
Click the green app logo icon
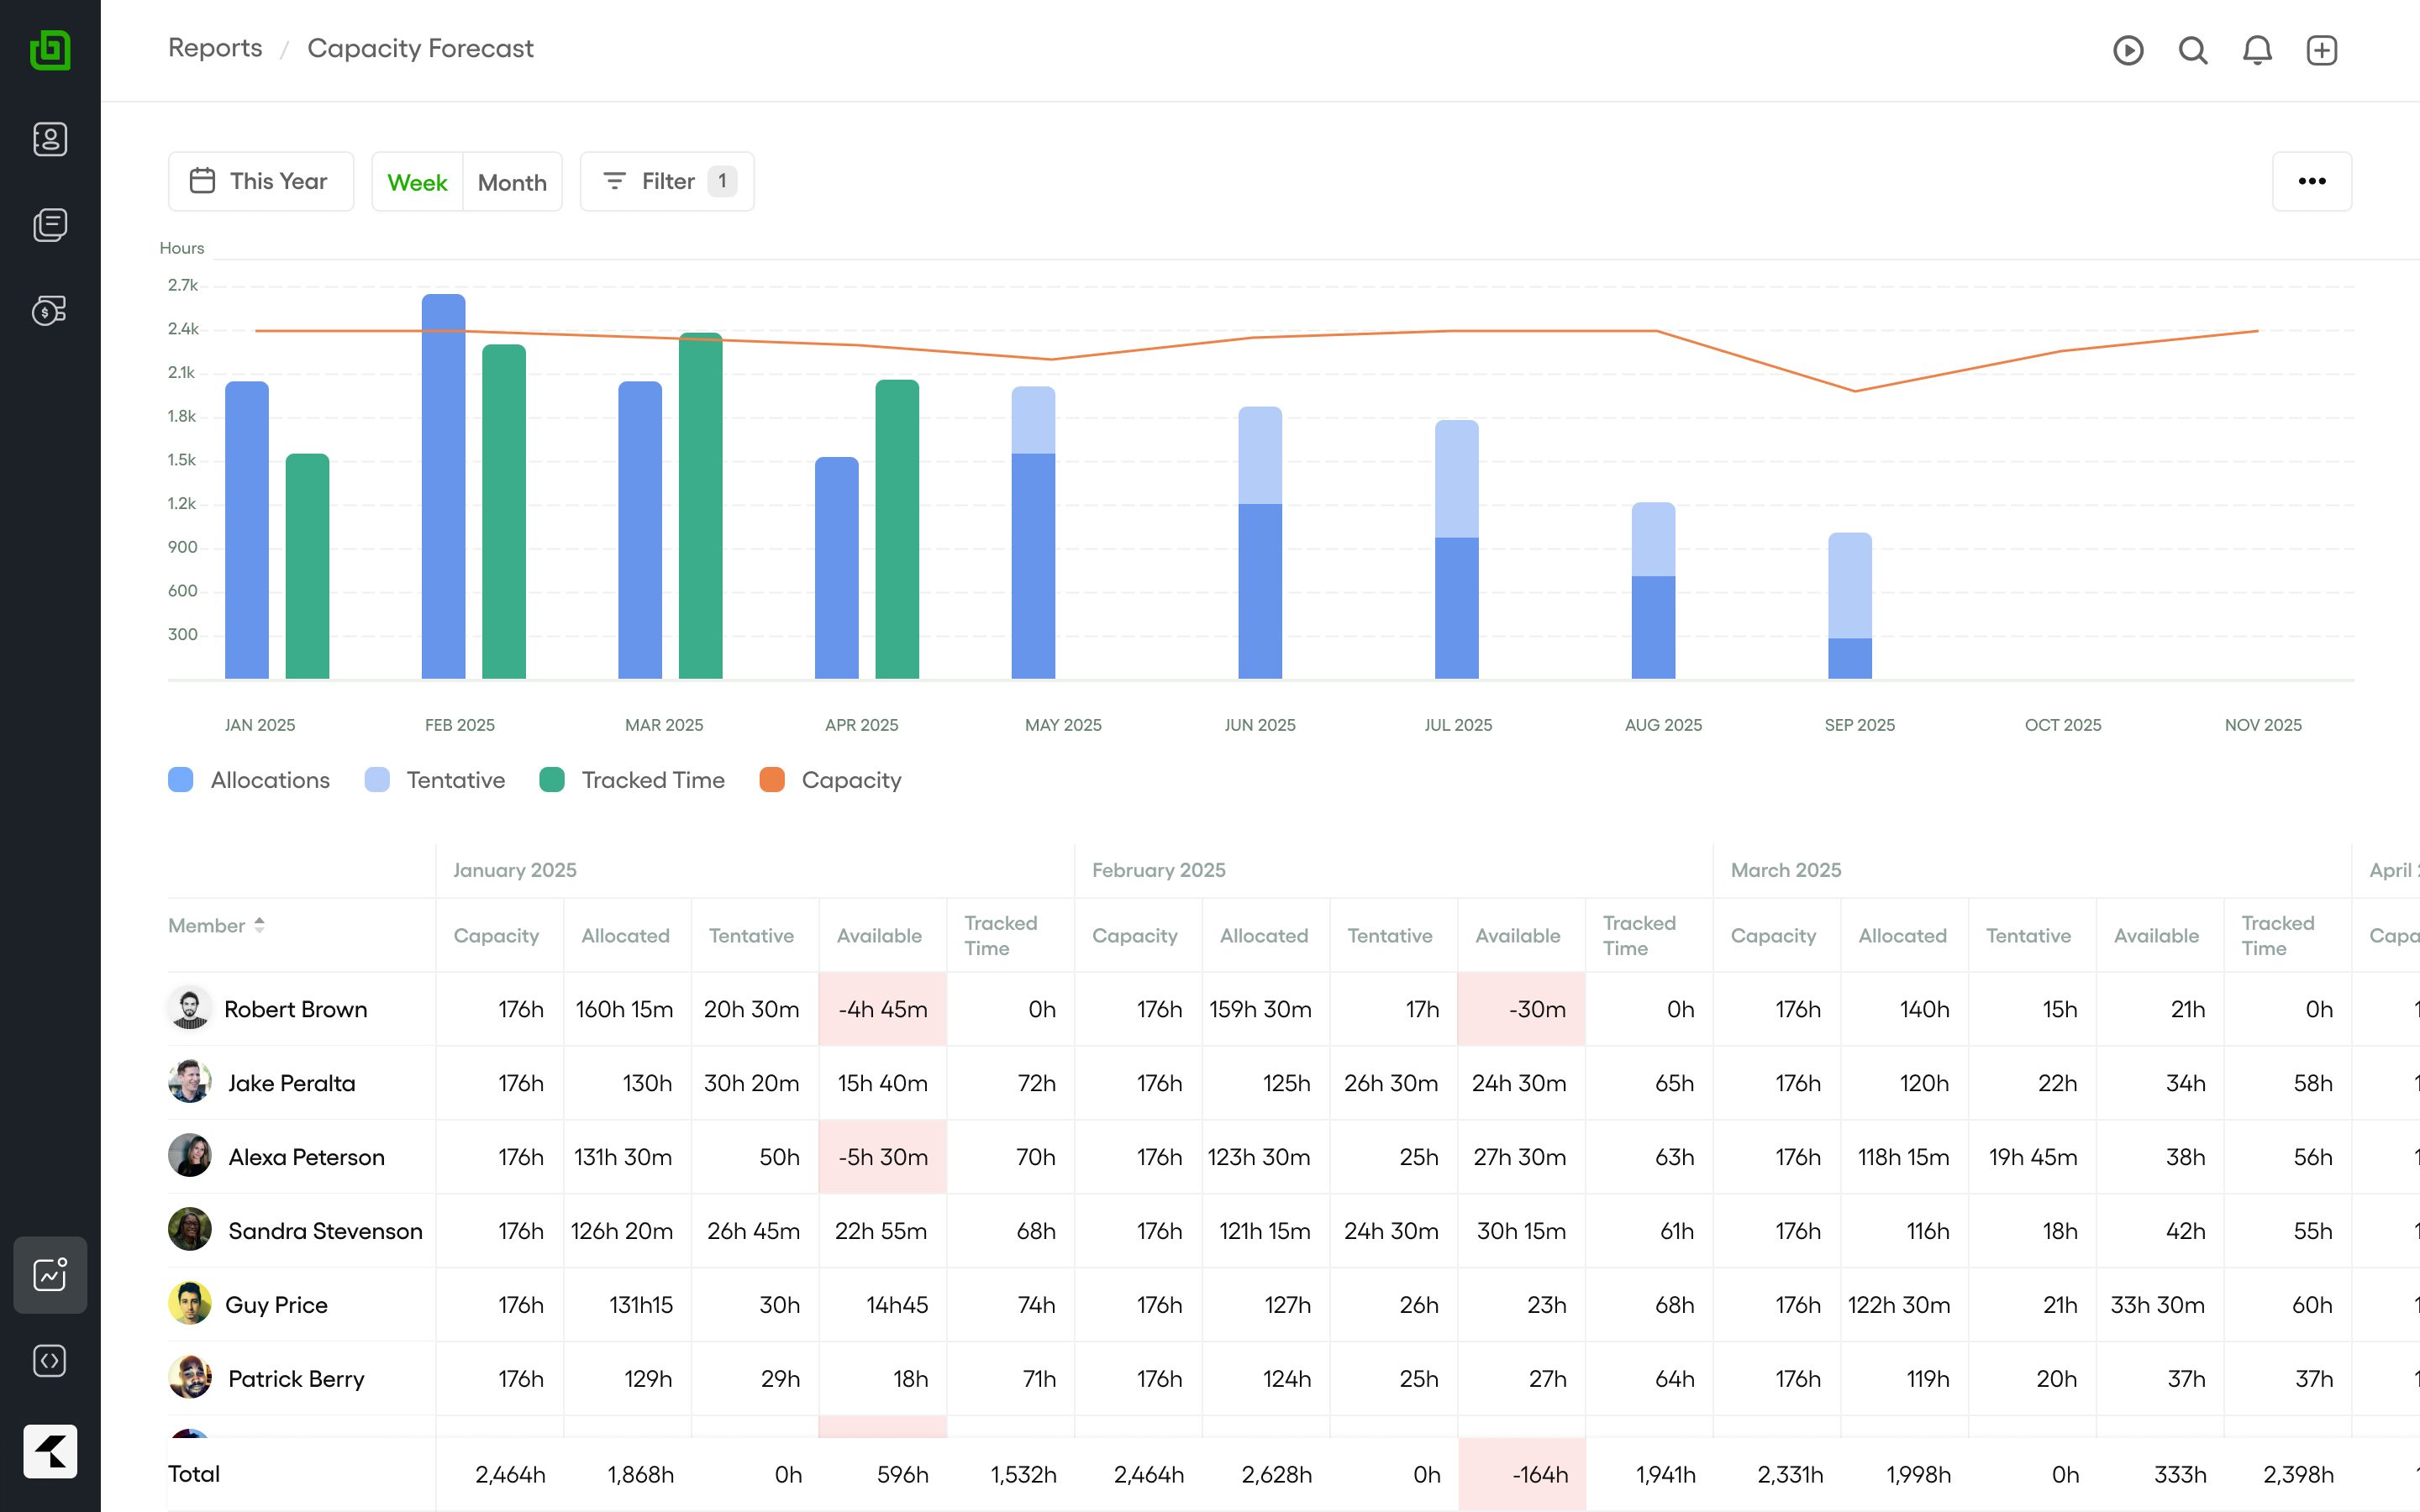(x=50, y=50)
